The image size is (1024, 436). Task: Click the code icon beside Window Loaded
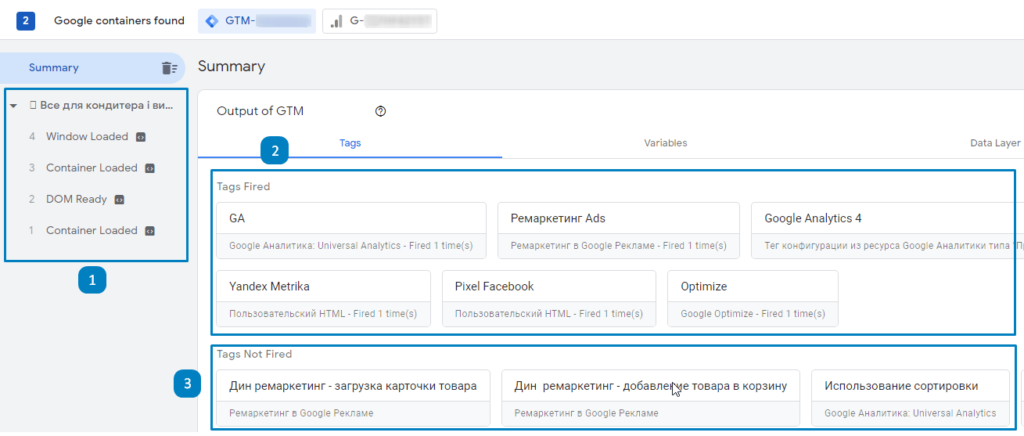pyautogui.click(x=140, y=137)
